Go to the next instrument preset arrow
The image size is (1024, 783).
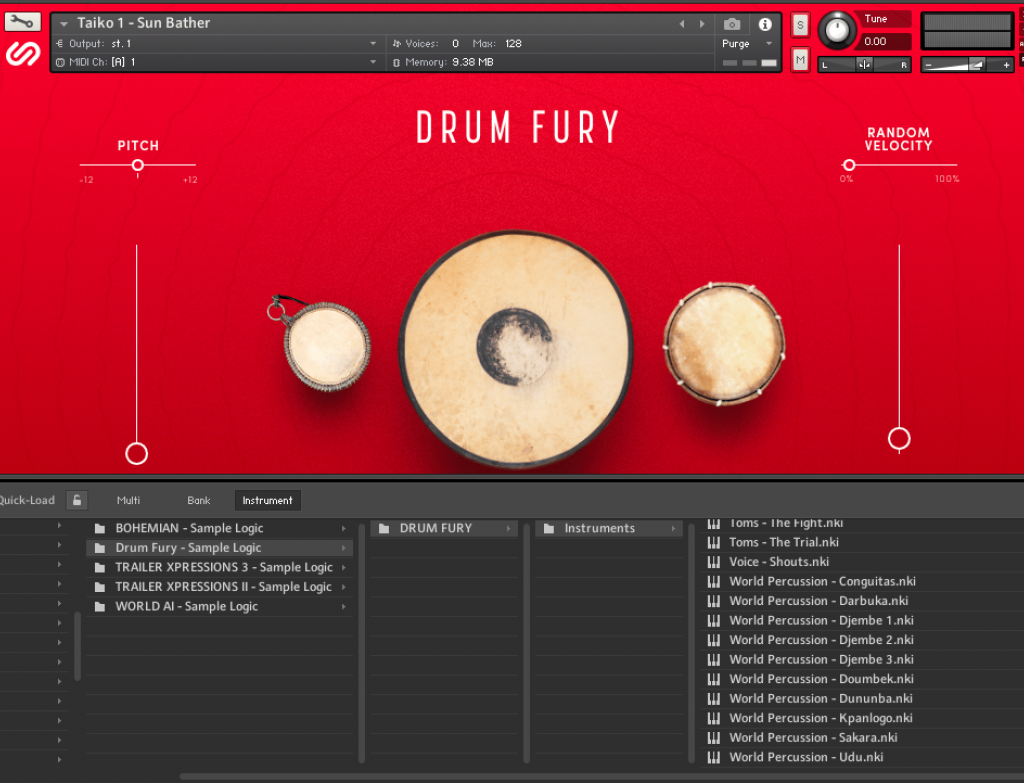(702, 24)
